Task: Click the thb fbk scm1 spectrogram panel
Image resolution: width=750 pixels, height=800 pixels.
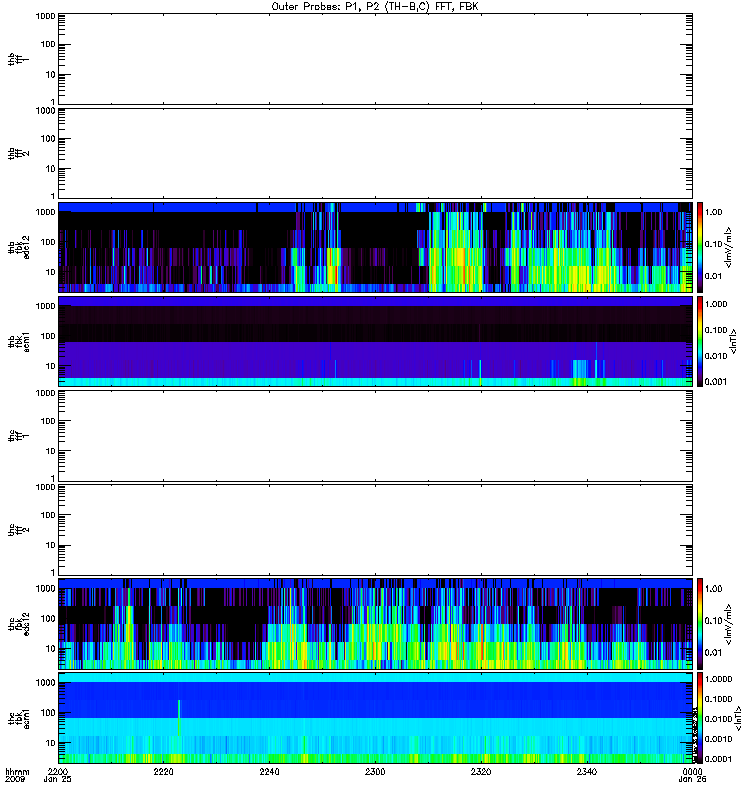Action: coord(375,341)
